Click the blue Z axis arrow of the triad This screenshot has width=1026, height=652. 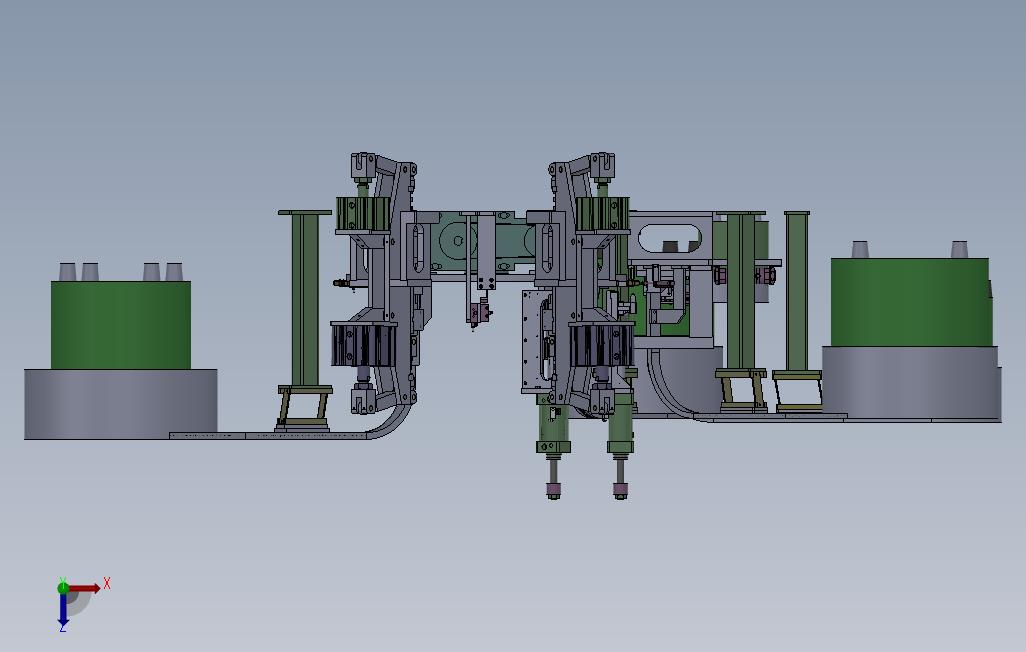63,609
